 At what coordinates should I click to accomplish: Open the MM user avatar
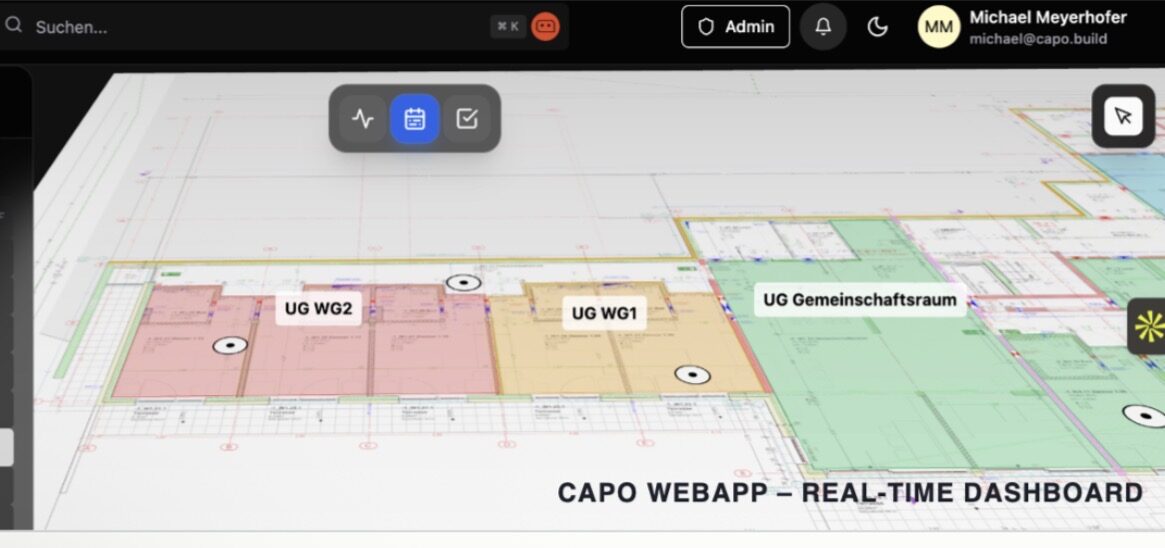[939, 27]
